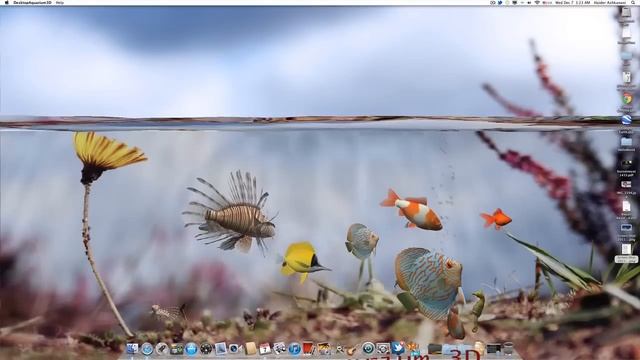Open Safari from the Dock
This screenshot has width=640, height=360.
pyautogui.click(x=147, y=349)
